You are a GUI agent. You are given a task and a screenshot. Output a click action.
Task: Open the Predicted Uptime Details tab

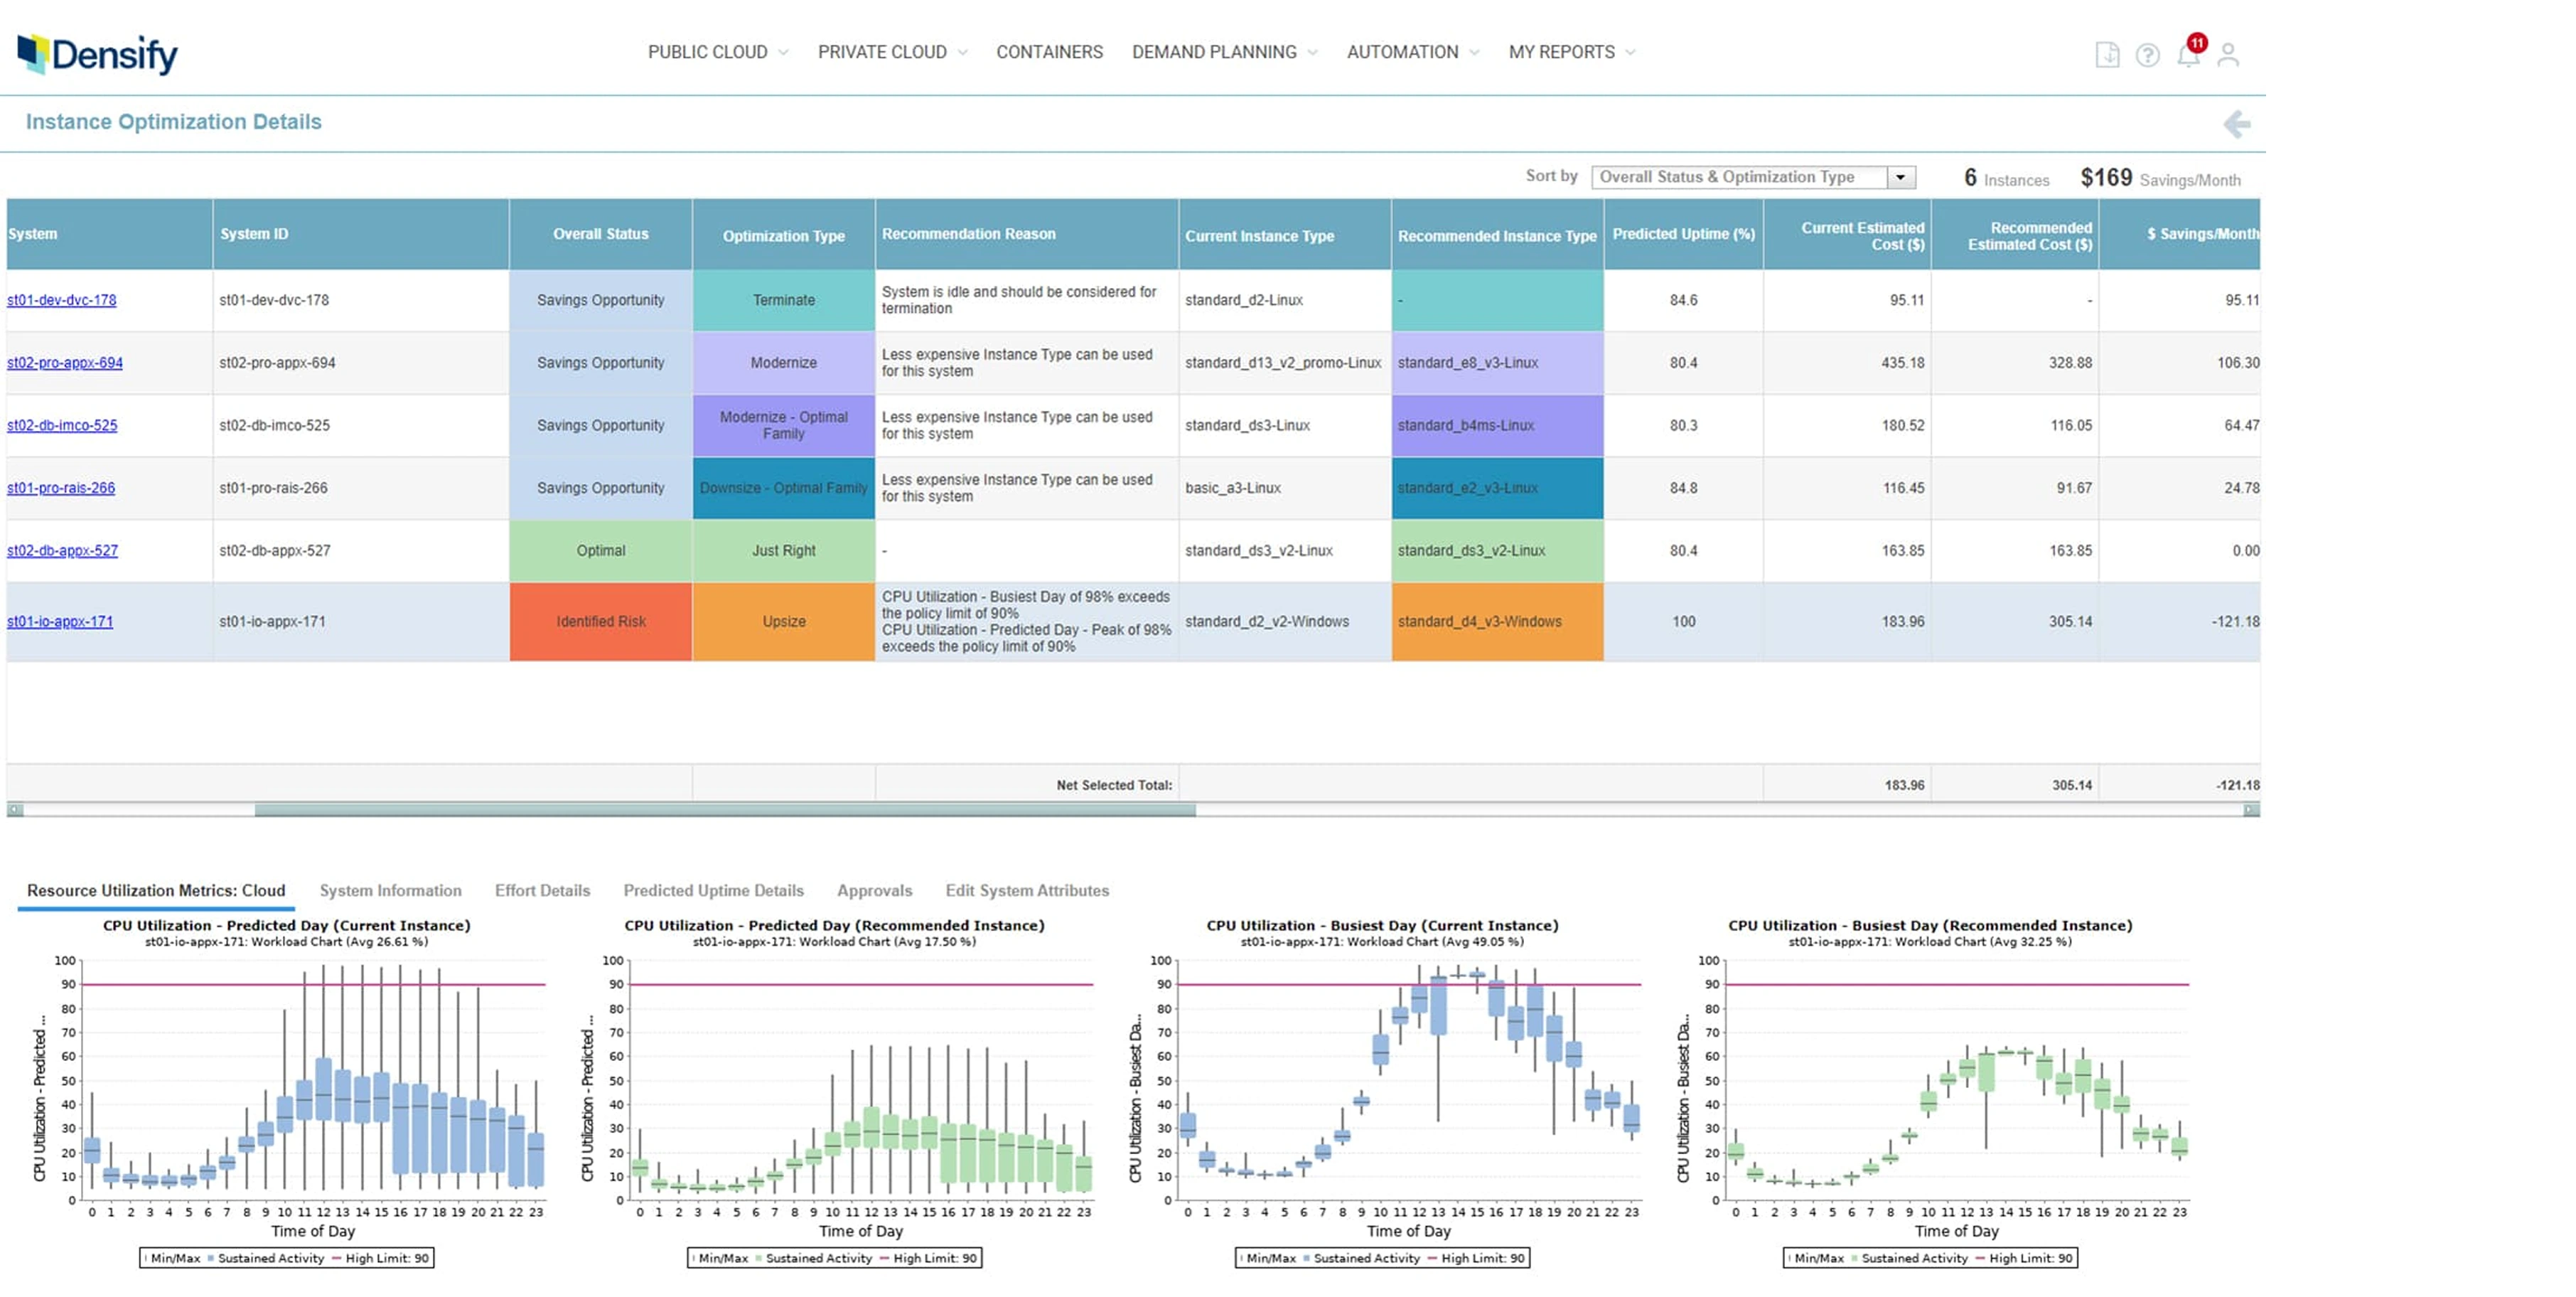[714, 890]
